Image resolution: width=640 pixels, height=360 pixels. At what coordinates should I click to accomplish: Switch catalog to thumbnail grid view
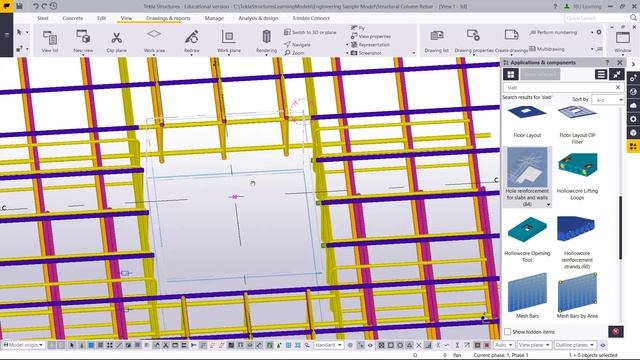[x=510, y=74]
